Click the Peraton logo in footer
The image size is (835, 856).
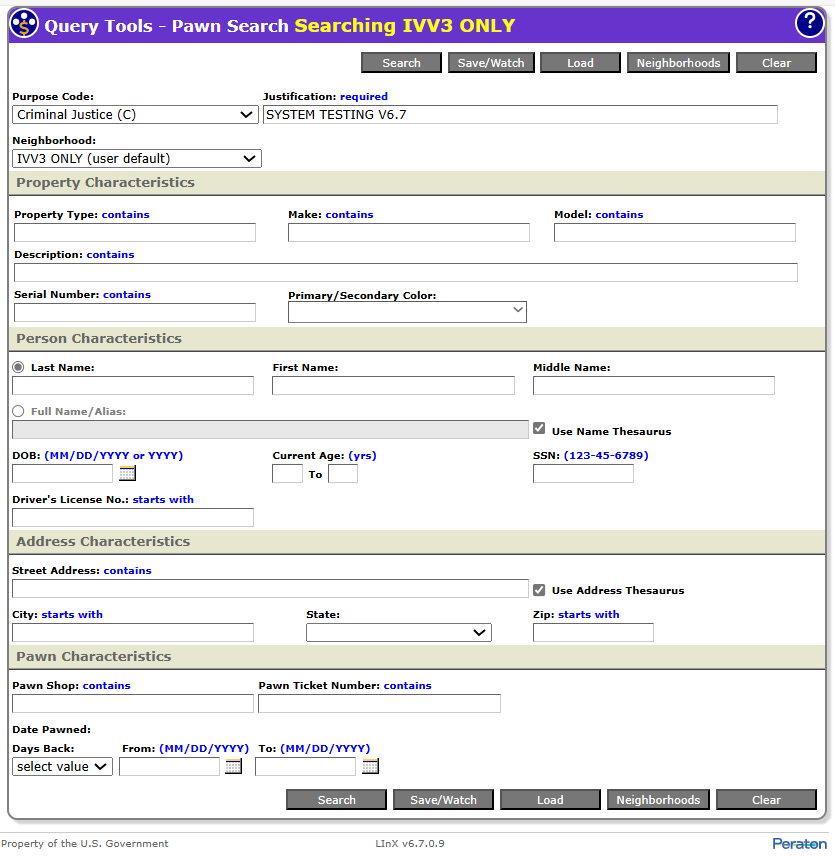point(798,844)
